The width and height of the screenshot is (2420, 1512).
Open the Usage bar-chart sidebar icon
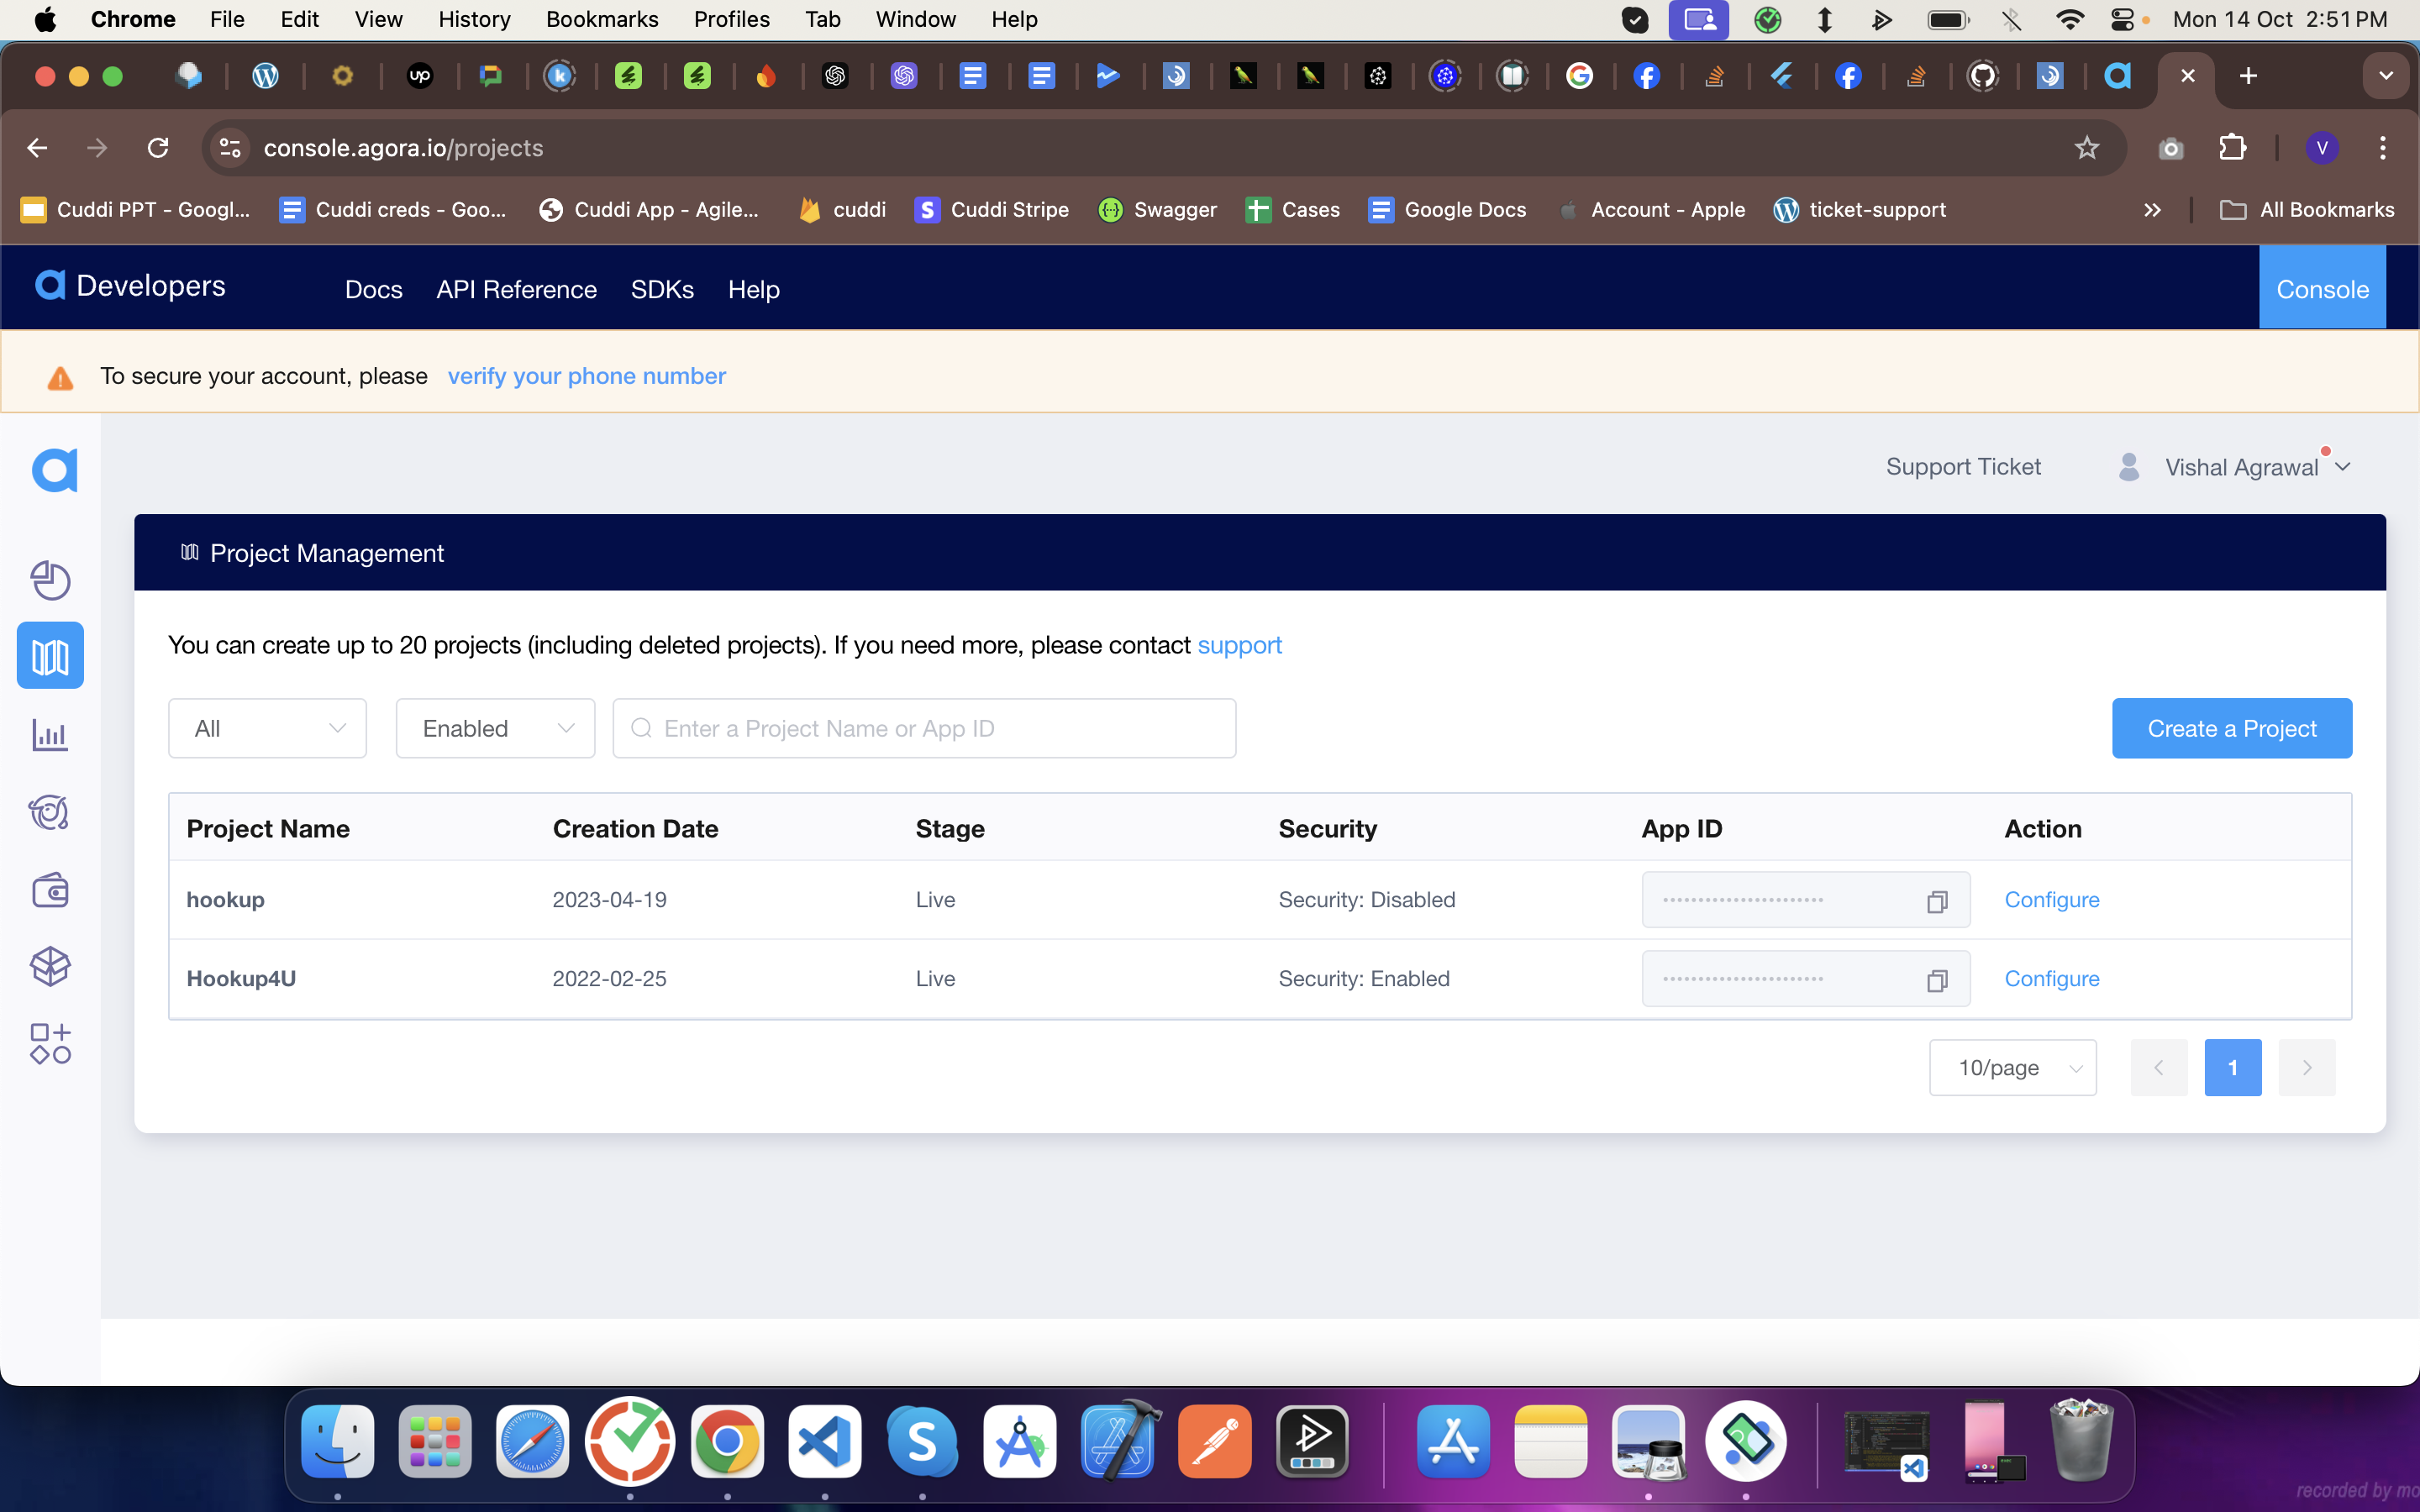click(x=50, y=735)
